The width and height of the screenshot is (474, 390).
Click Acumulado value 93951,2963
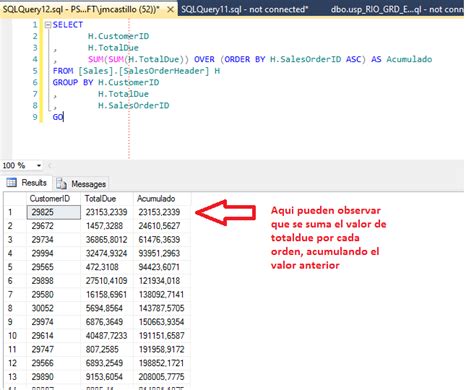pyautogui.click(x=162, y=253)
